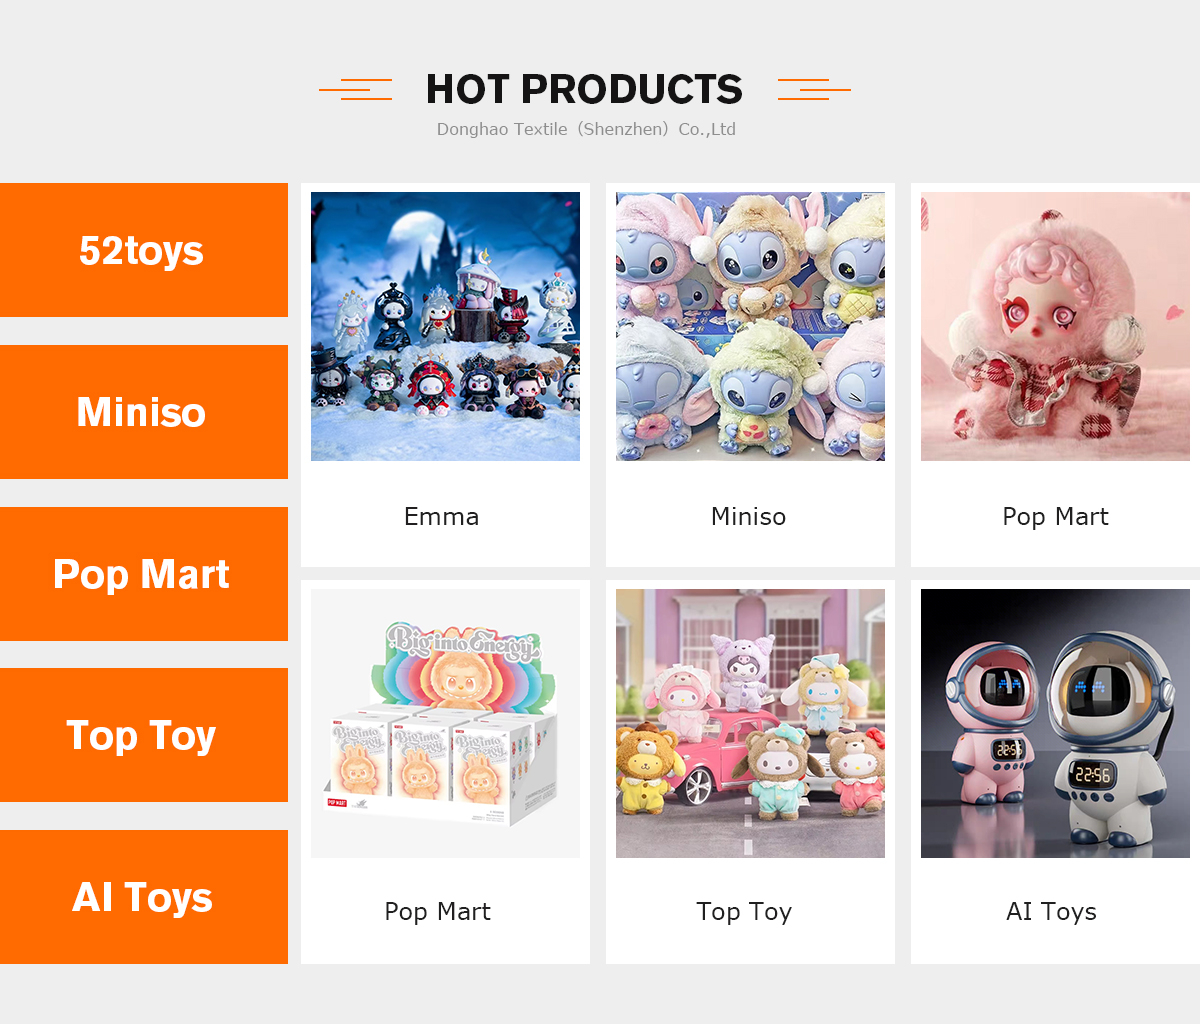
Task: View the Big into Energy box set image
Action: point(445,723)
